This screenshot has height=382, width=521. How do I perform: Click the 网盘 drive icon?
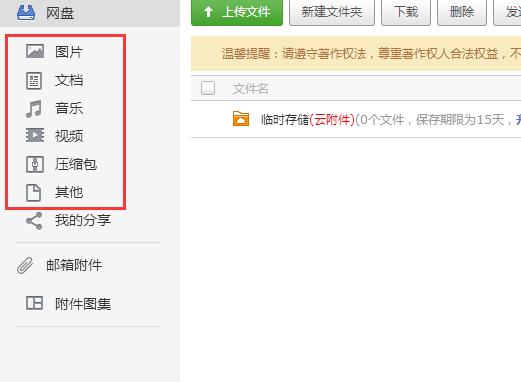[x=26, y=13]
